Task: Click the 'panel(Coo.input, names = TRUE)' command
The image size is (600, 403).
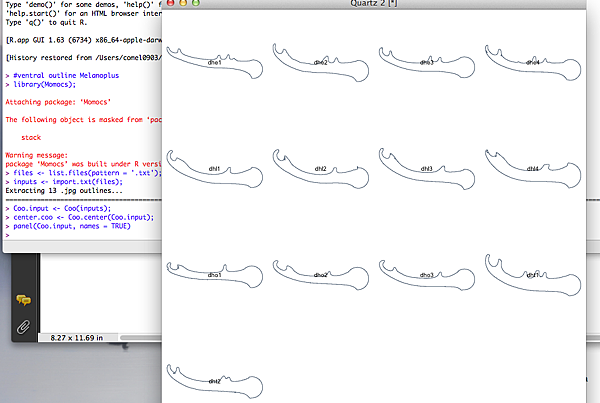Action: click(72, 226)
